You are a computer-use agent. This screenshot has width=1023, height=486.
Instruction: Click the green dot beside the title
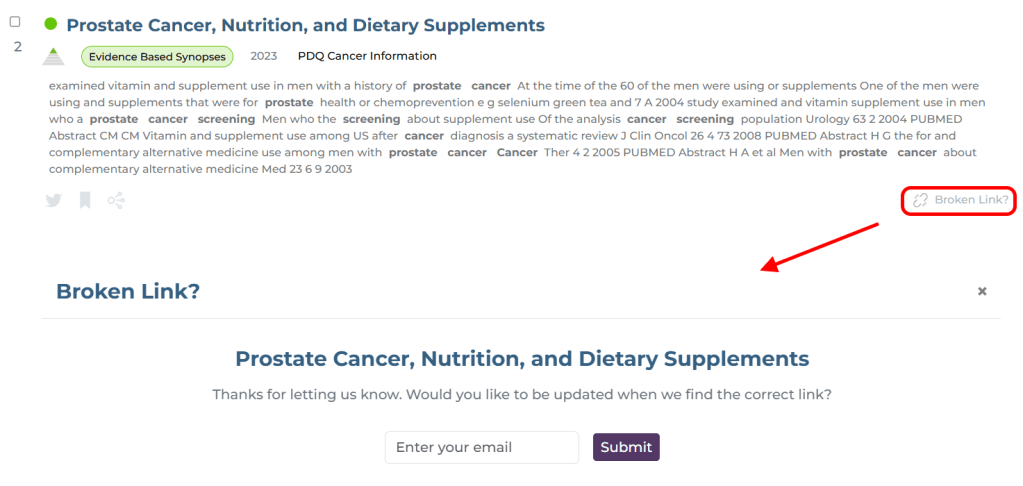click(51, 24)
